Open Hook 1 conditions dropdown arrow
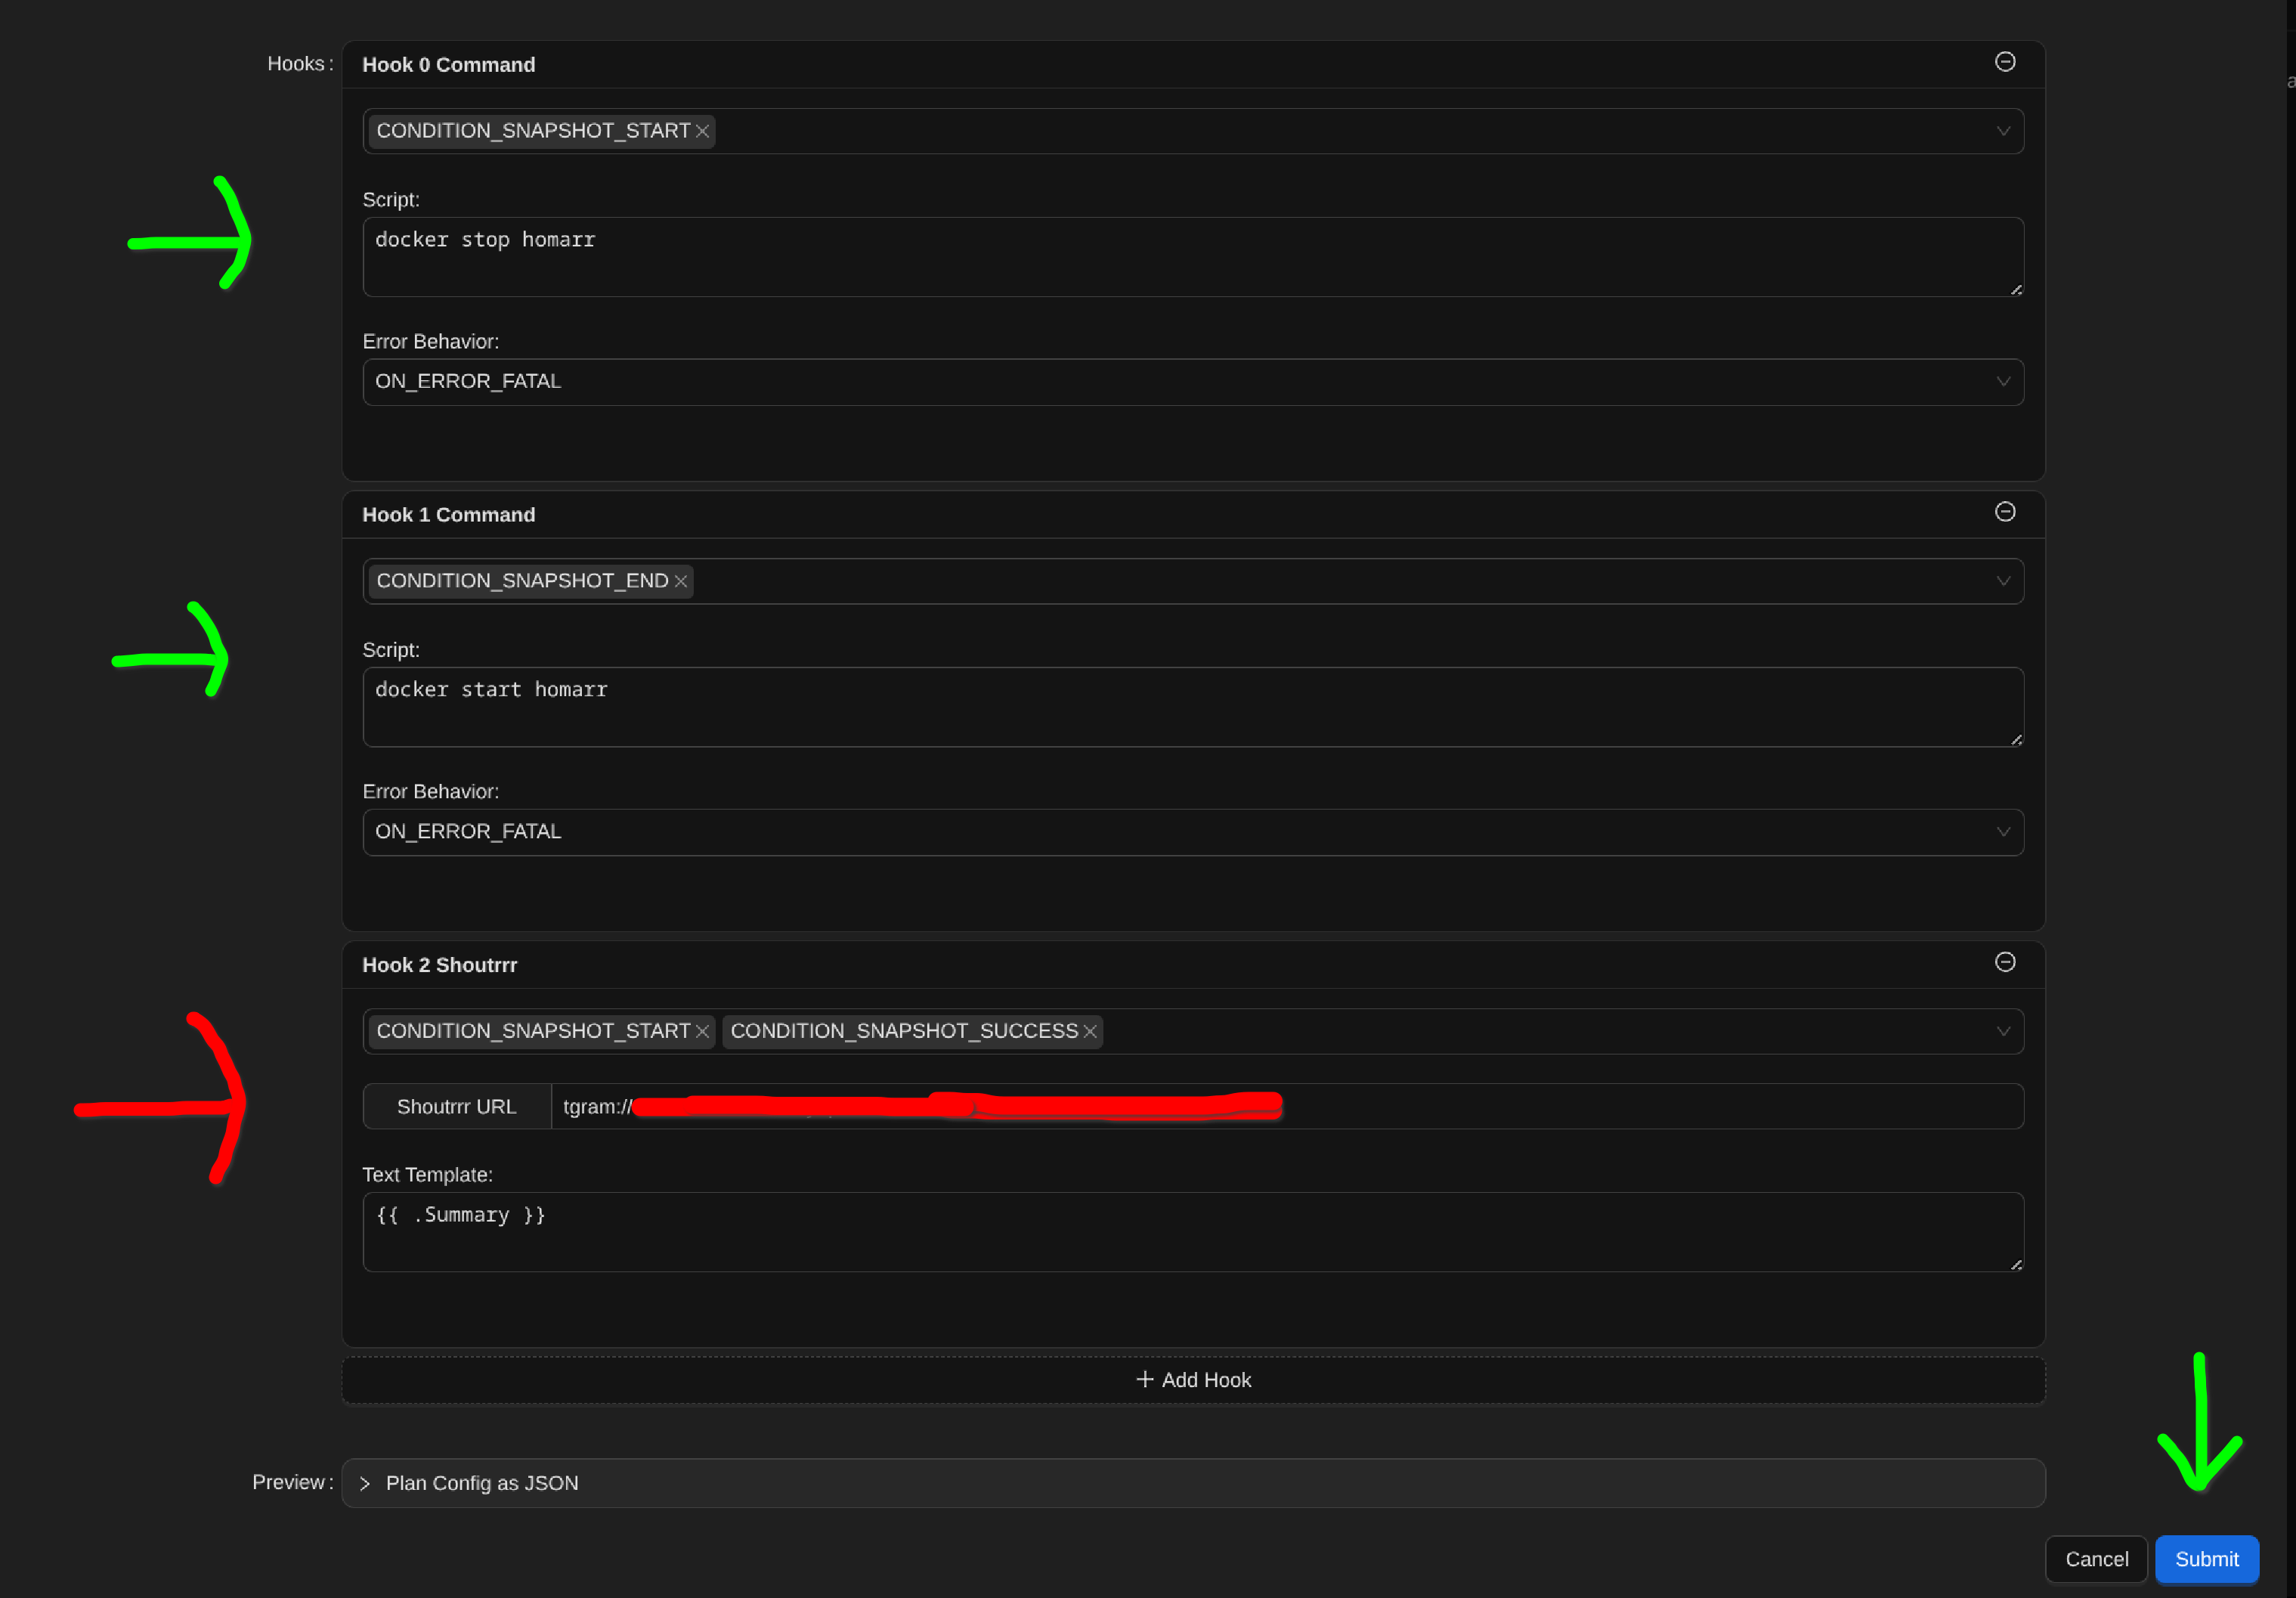 tap(2003, 581)
